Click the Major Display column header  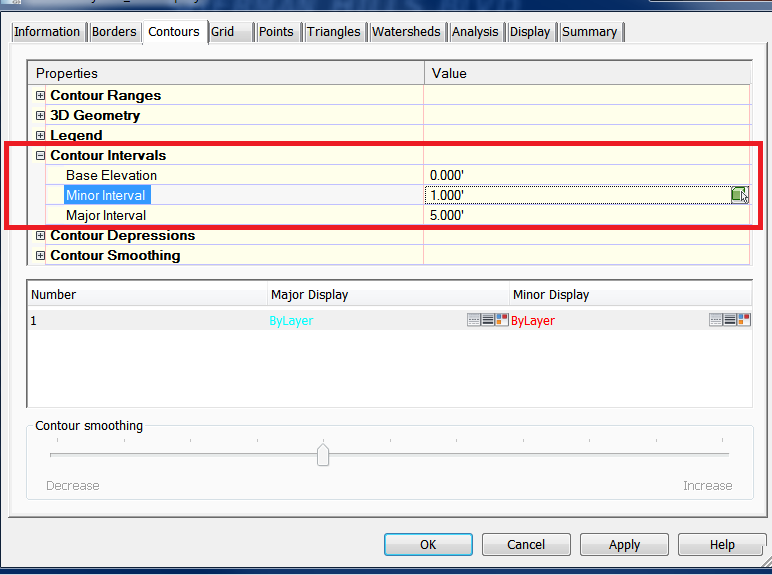click(x=388, y=294)
